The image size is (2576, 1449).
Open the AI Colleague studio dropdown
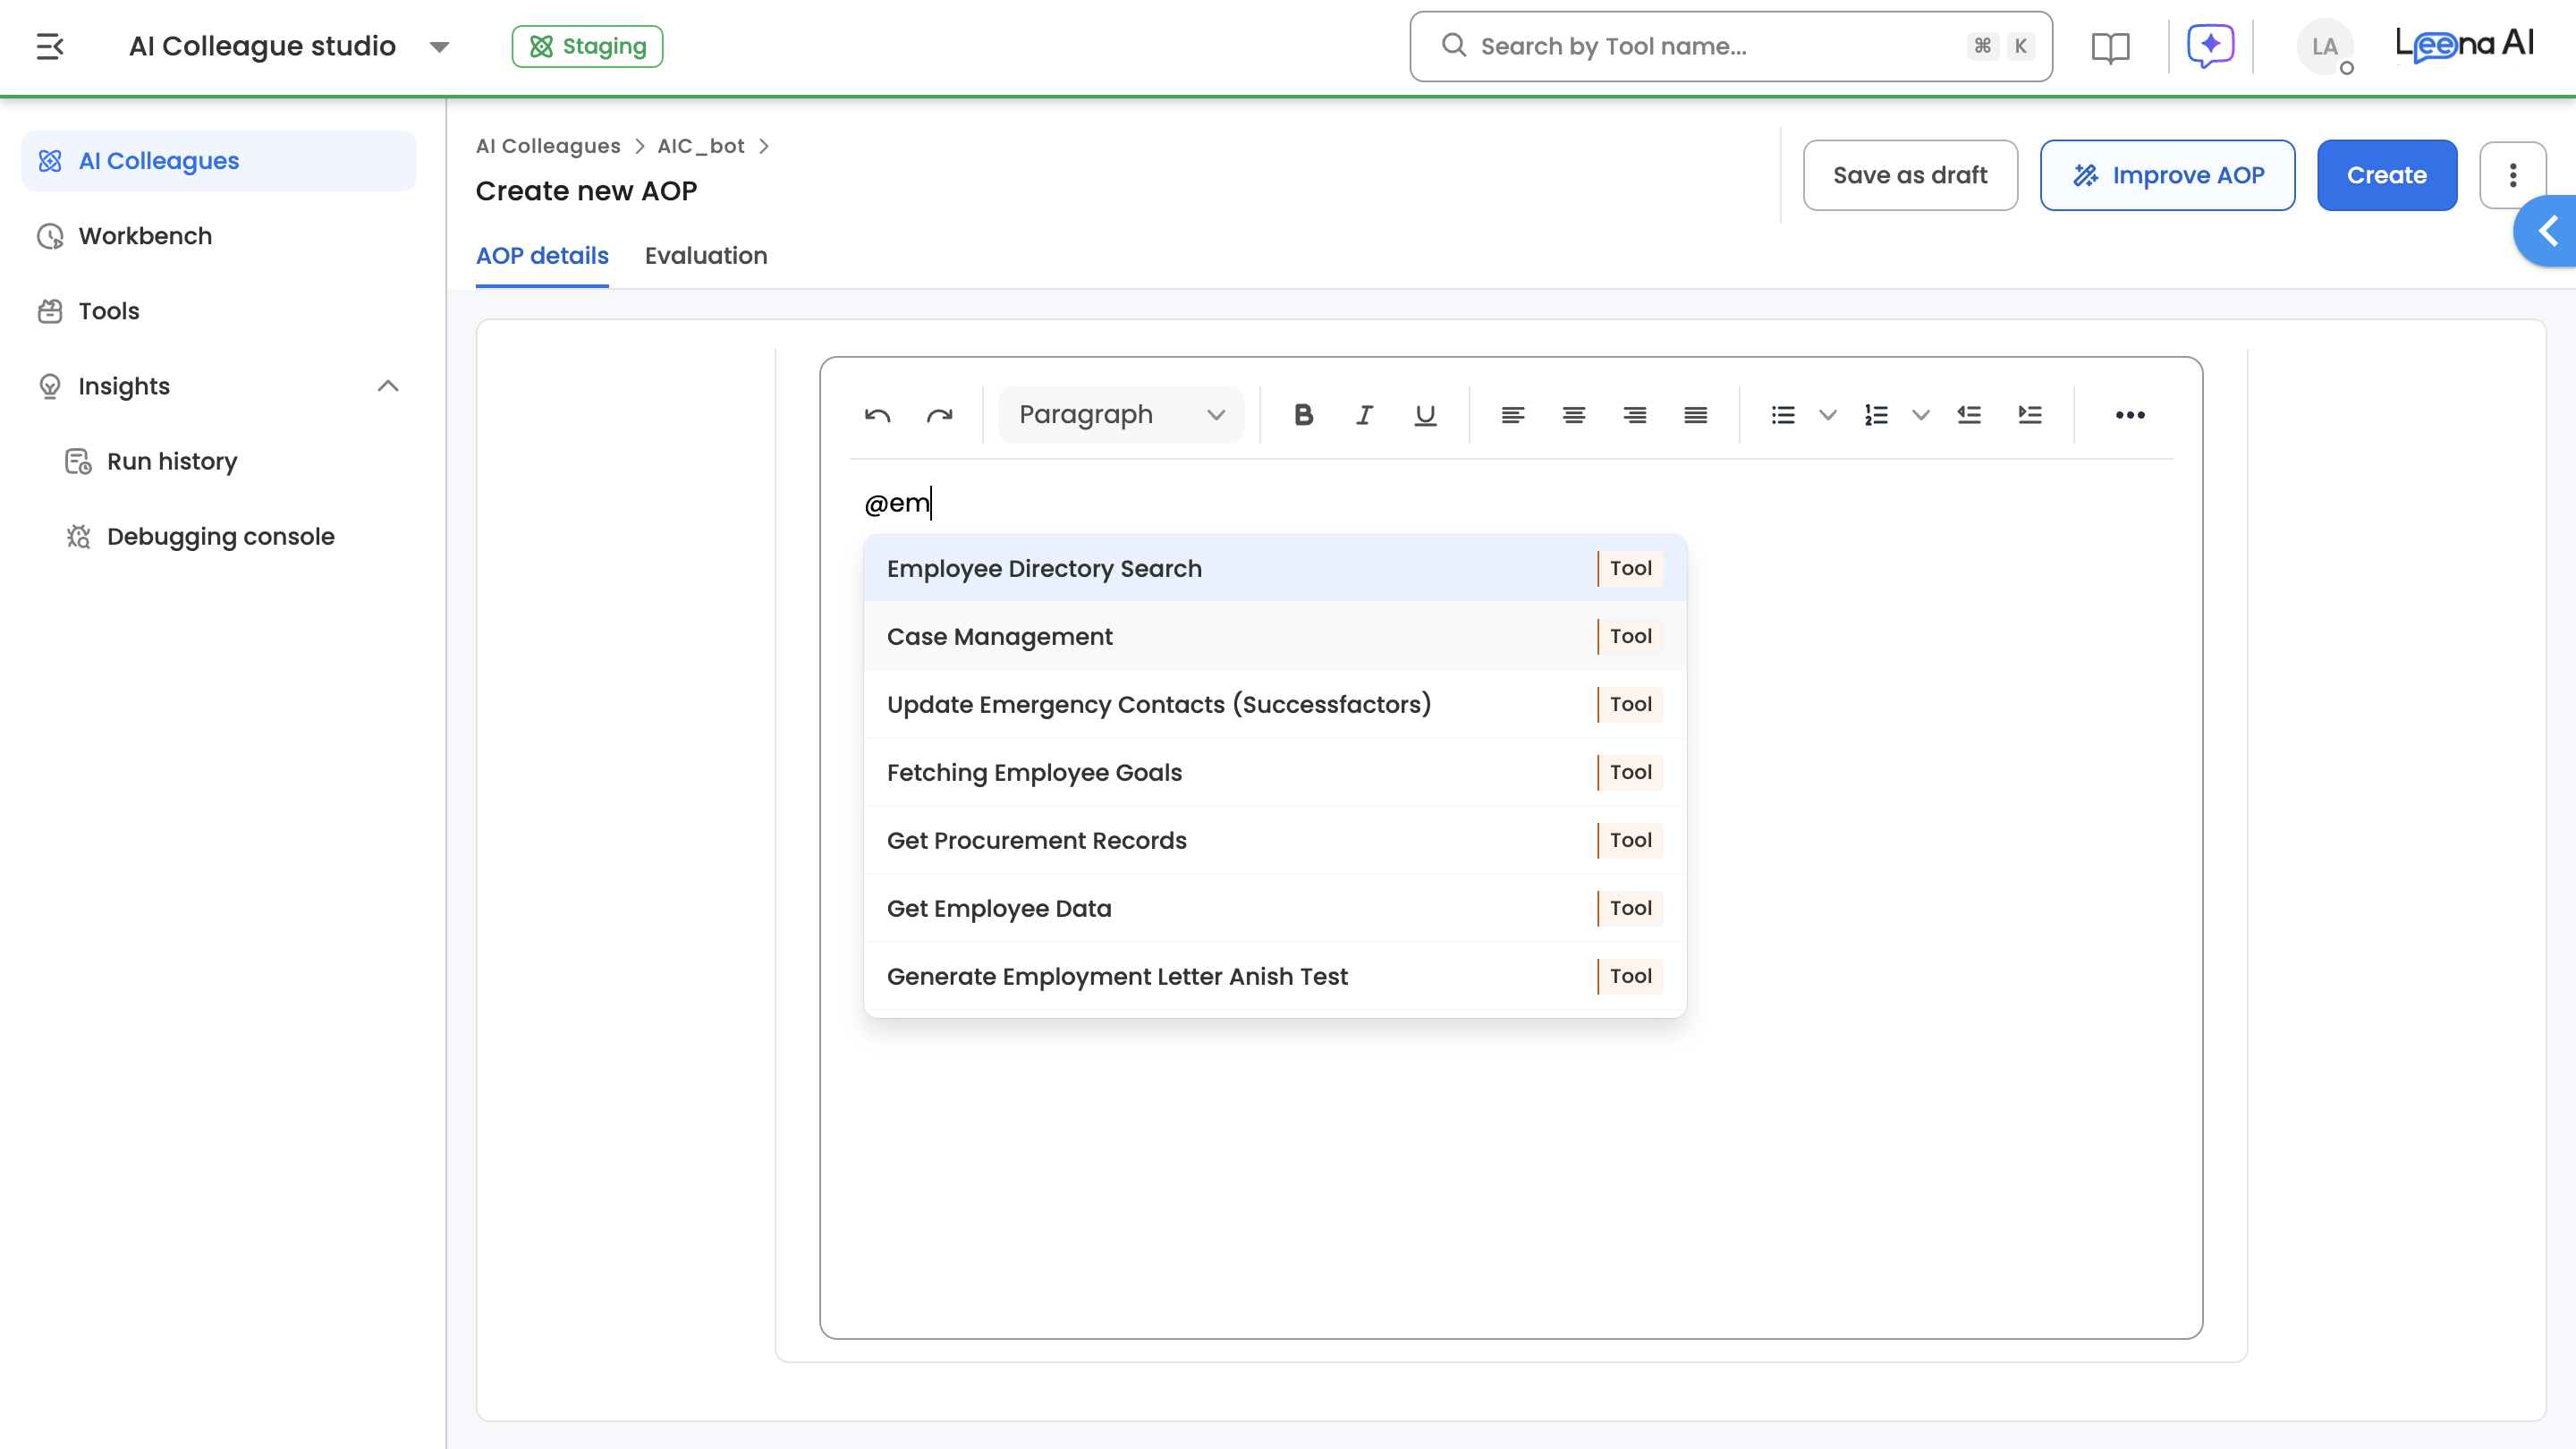(x=290, y=46)
